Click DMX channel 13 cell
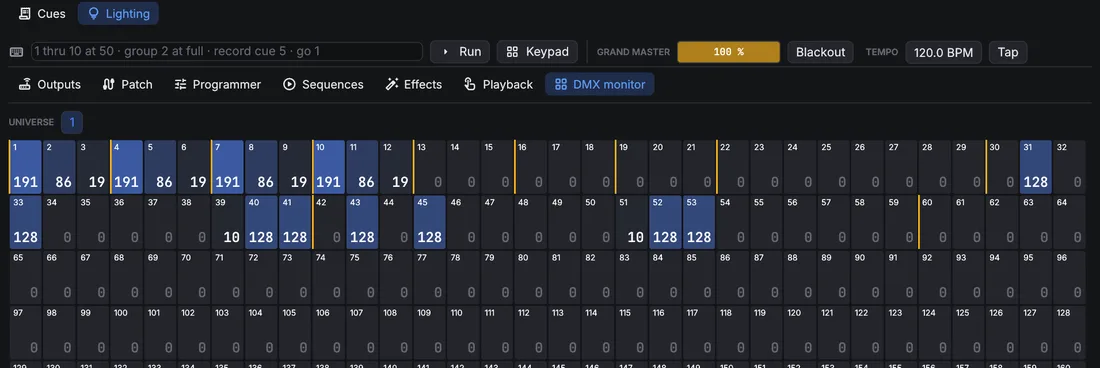The width and height of the screenshot is (1100, 368). point(430,167)
